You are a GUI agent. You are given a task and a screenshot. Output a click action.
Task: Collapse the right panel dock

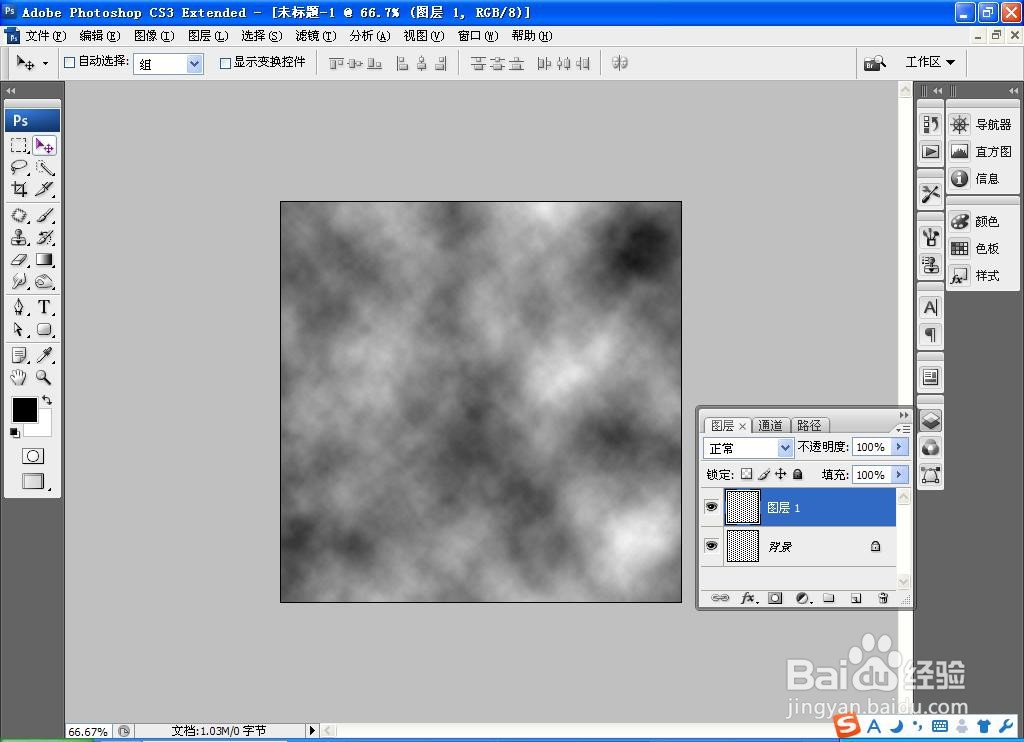(1013, 91)
